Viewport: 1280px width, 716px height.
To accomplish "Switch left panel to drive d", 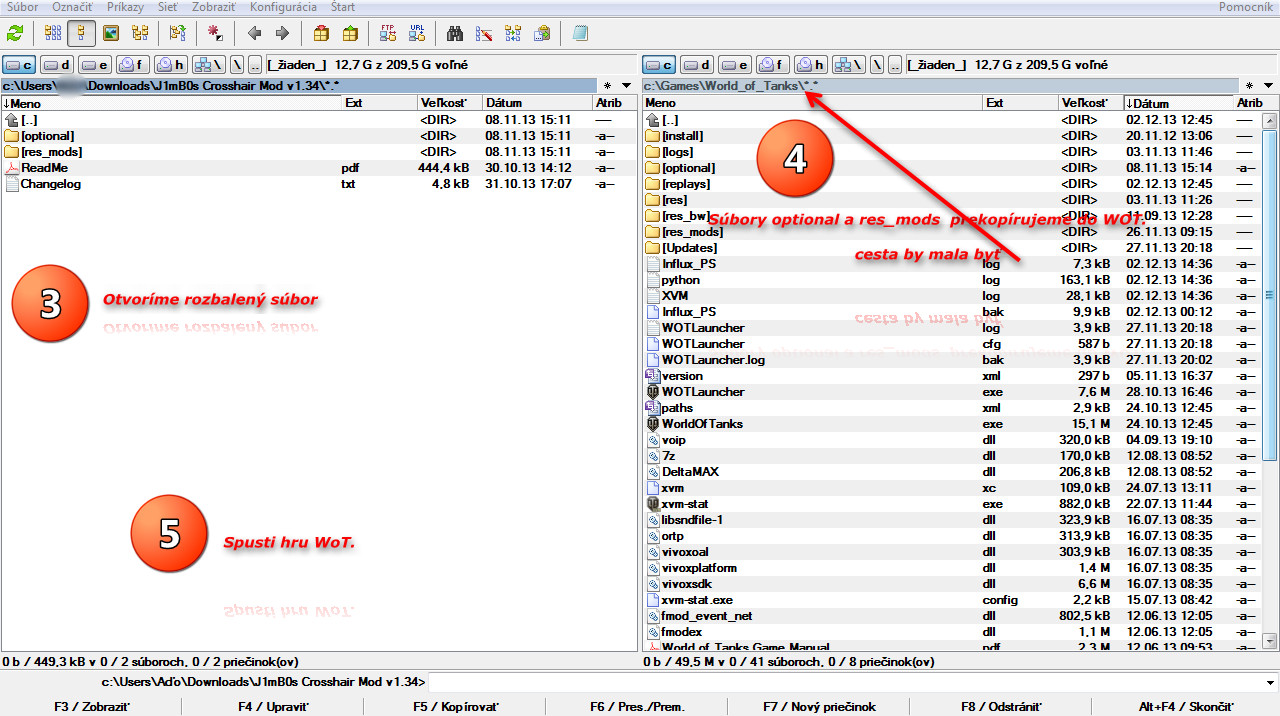I will [x=56, y=65].
